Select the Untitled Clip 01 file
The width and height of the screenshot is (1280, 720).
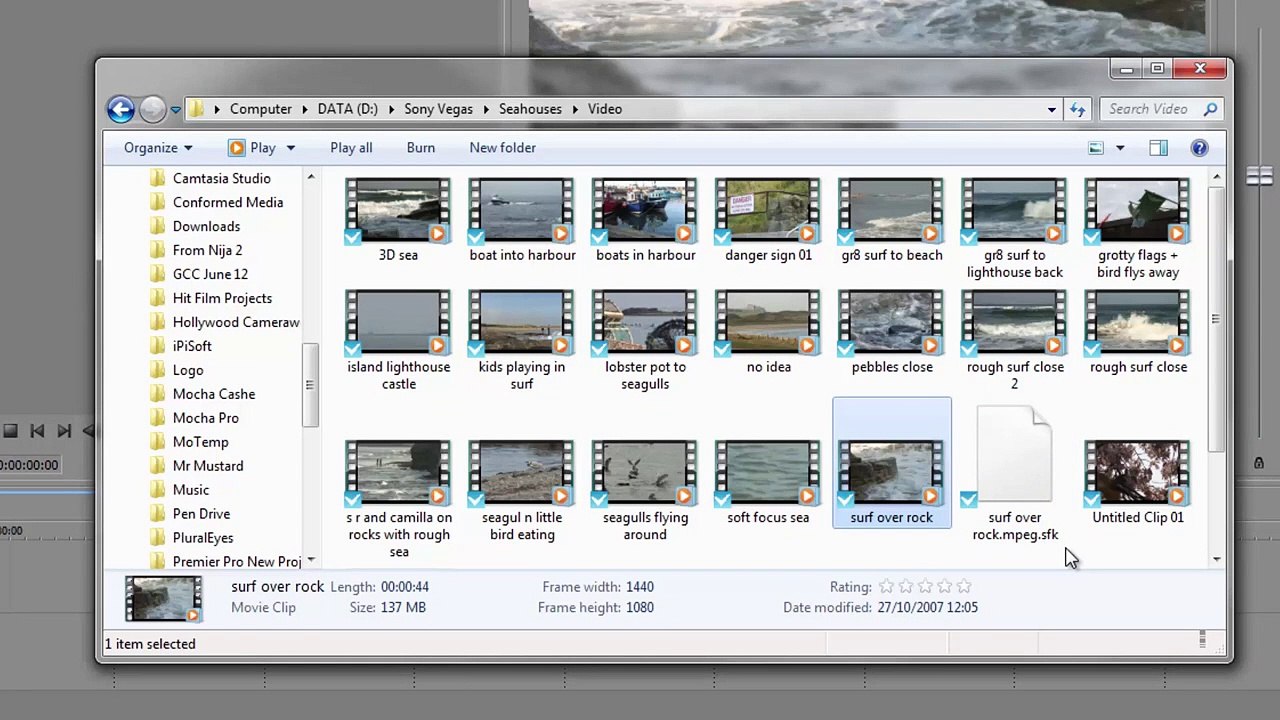[x=1138, y=483]
